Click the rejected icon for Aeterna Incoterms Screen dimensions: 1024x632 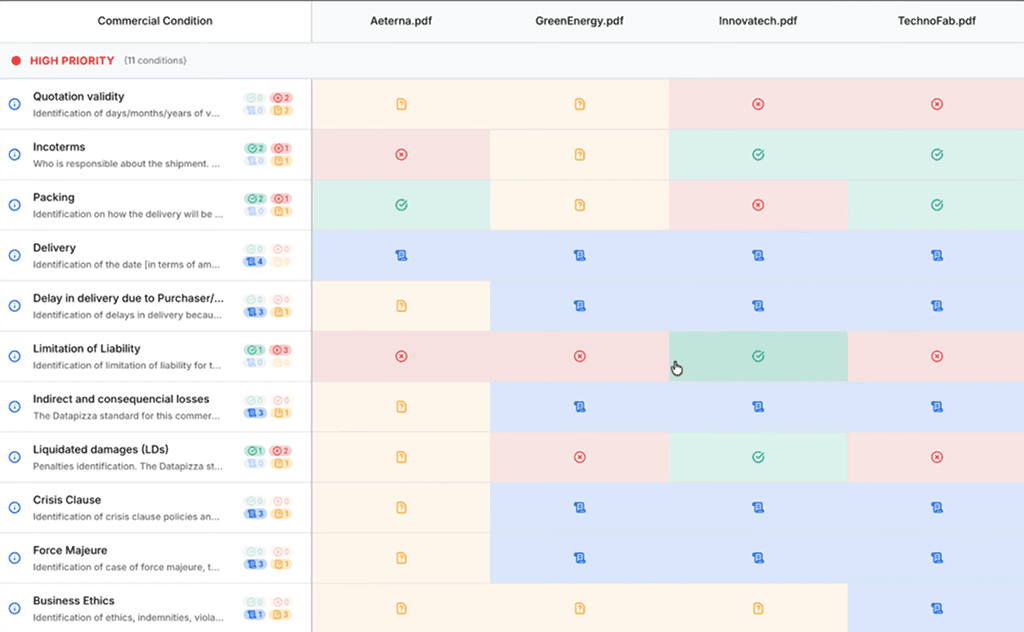(401, 155)
